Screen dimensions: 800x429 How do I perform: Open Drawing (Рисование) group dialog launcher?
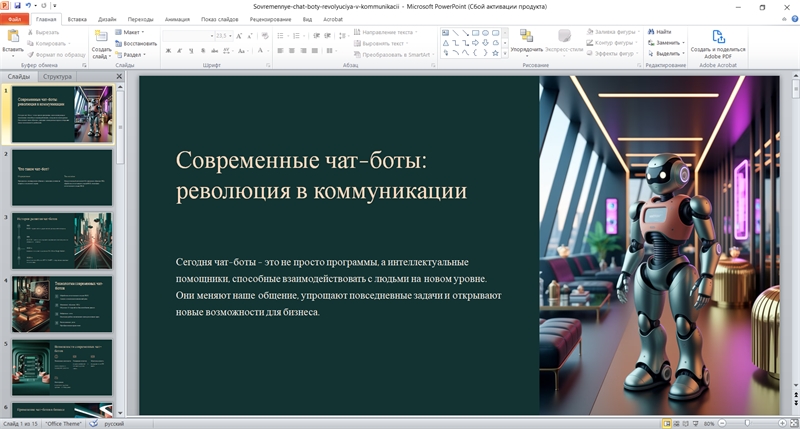click(639, 65)
